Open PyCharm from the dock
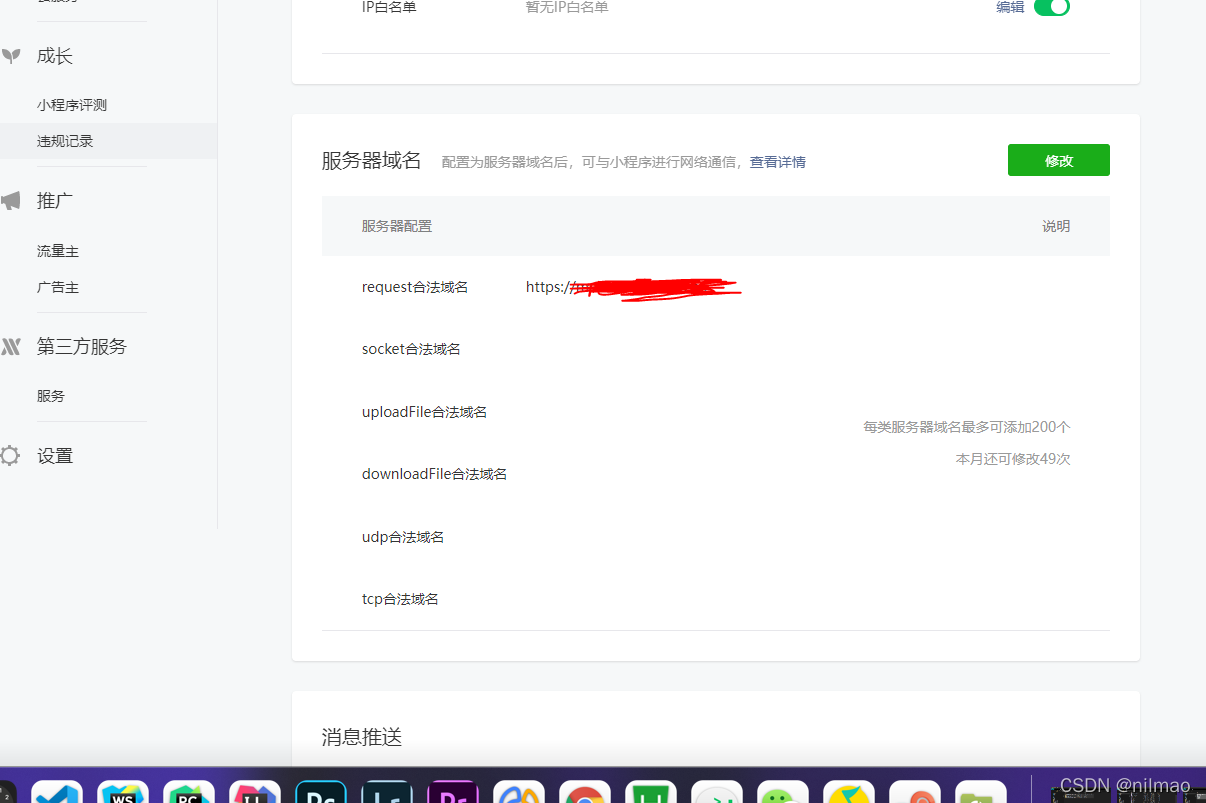Viewport: 1206px width, 803px height. point(188,795)
